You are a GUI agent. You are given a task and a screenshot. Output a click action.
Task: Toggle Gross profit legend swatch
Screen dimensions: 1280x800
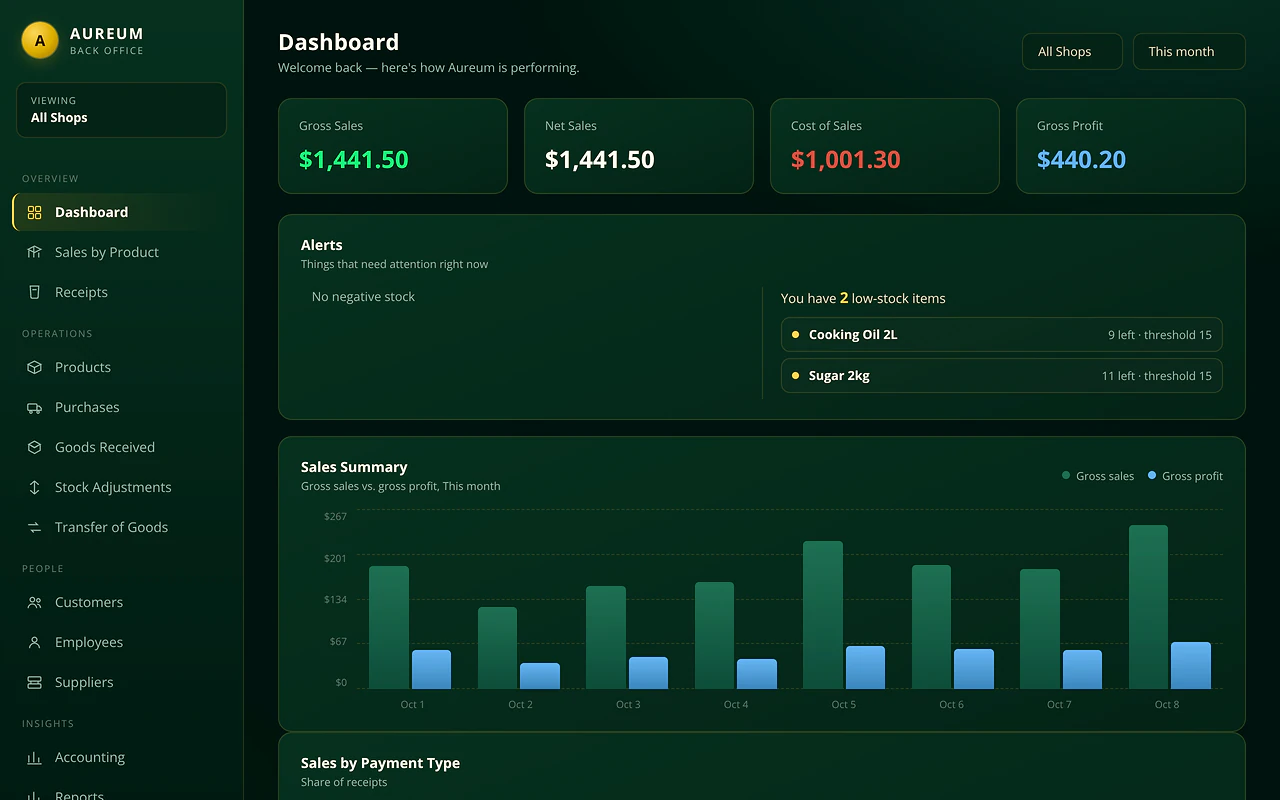point(1152,476)
